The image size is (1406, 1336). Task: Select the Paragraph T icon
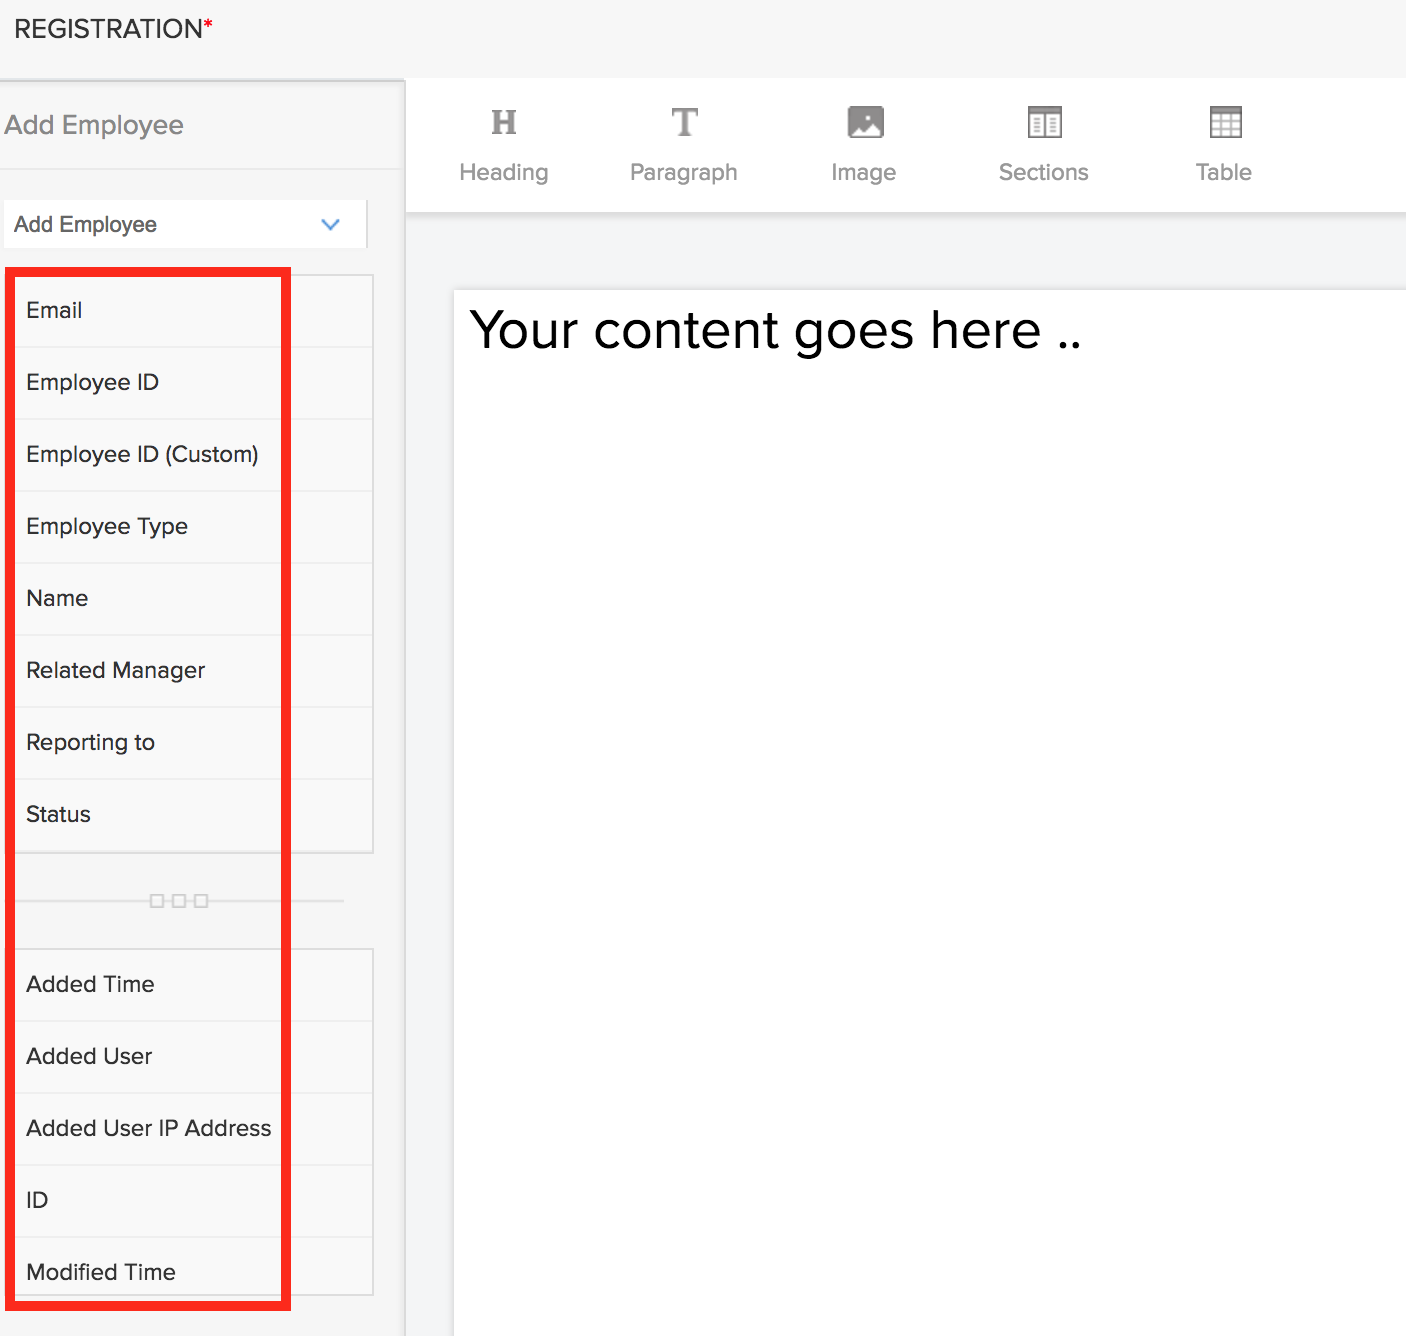(x=684, y=123)
